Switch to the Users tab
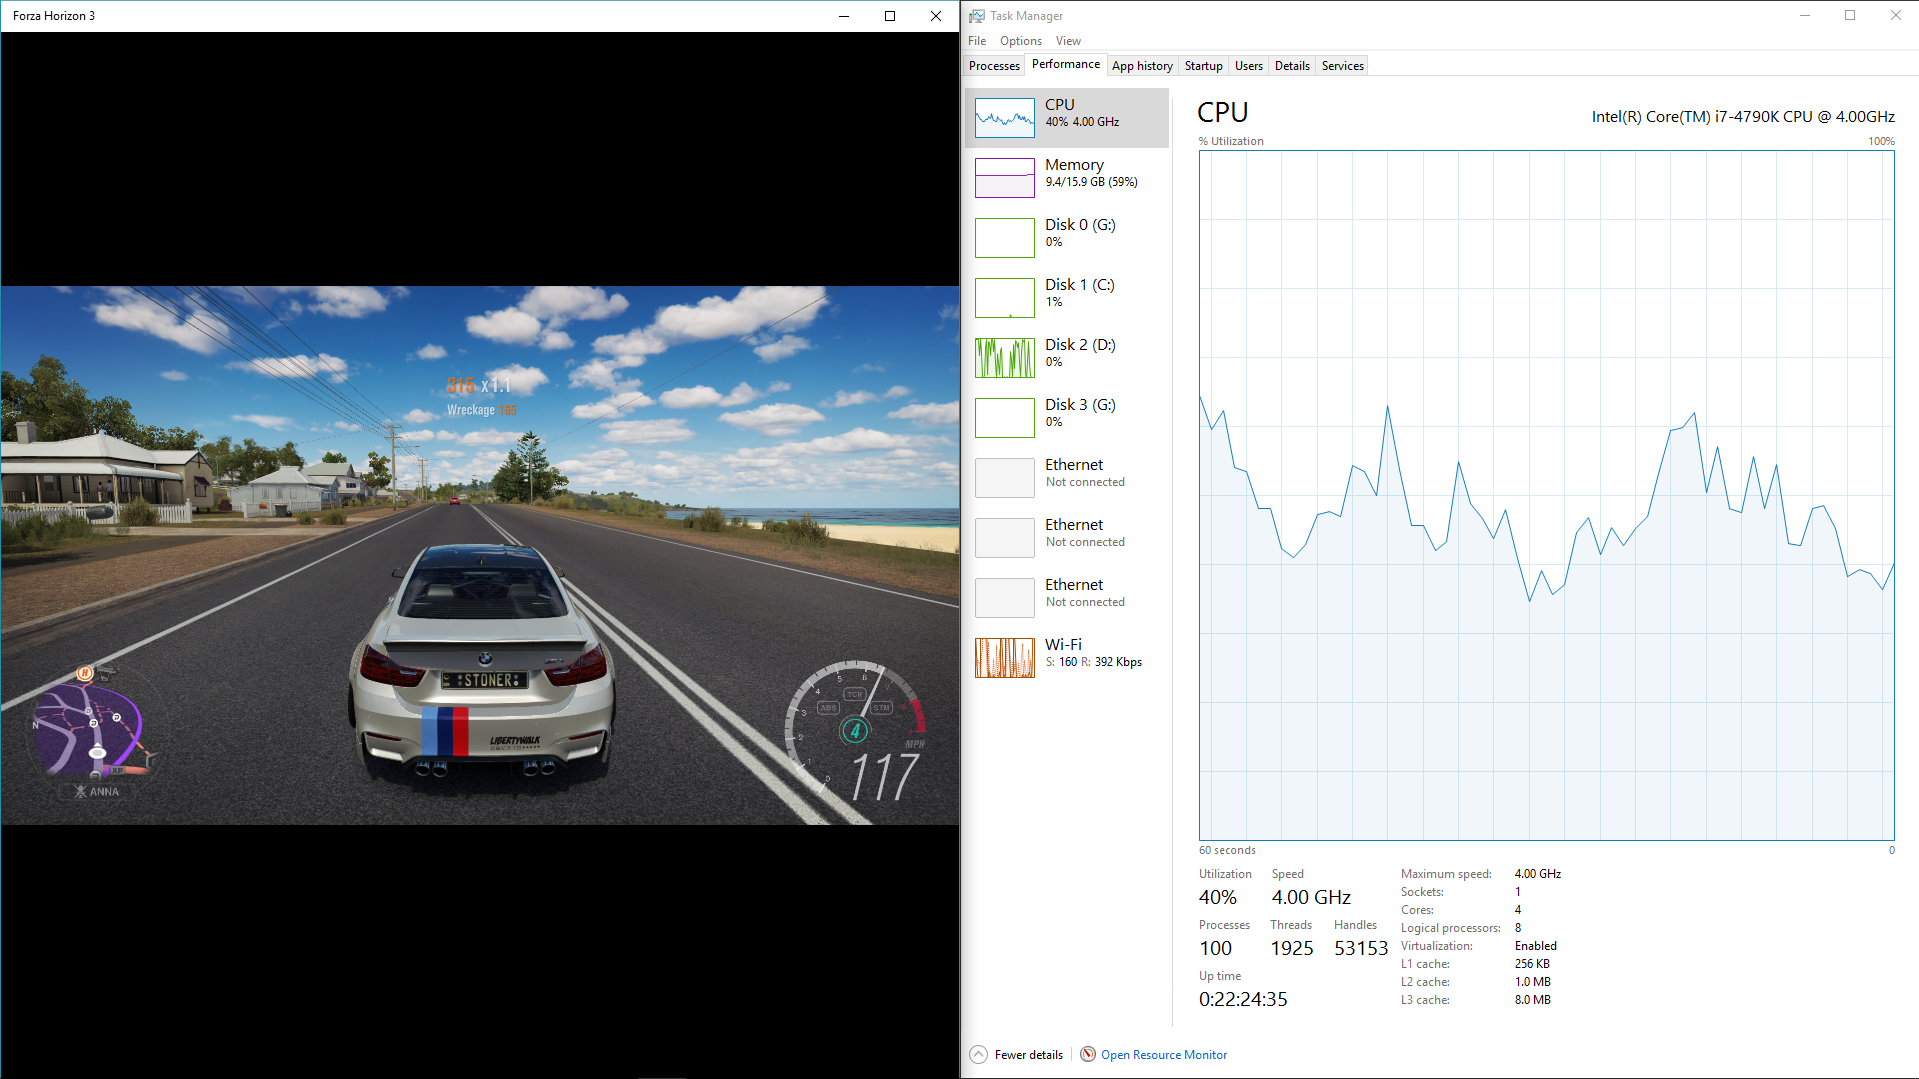Image resolution: width=1919 pixels, height=1079 pixels. [x=1248, y=66]
